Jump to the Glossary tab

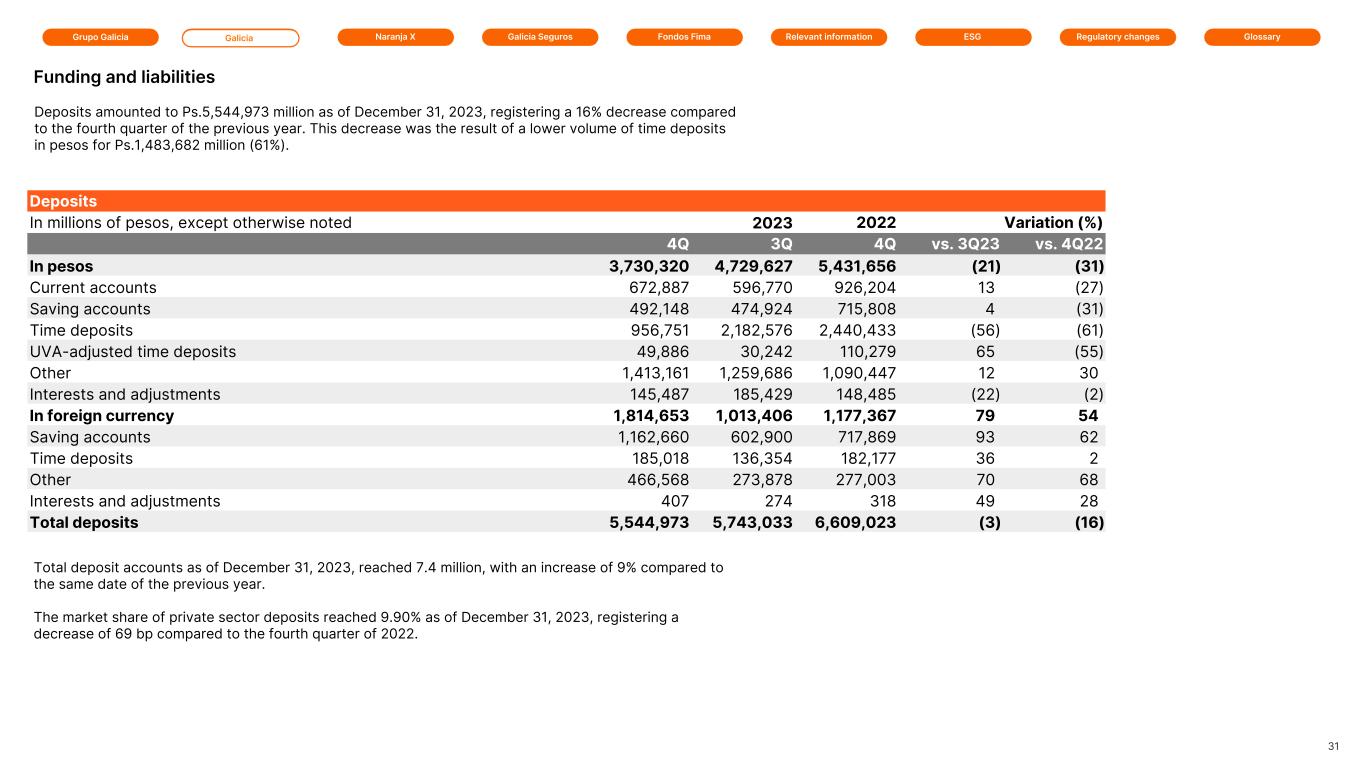(1262, 37)
